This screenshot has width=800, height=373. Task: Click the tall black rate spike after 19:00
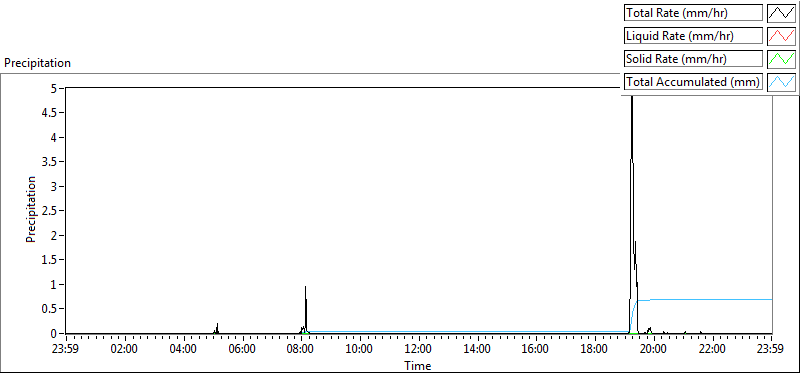632,204
